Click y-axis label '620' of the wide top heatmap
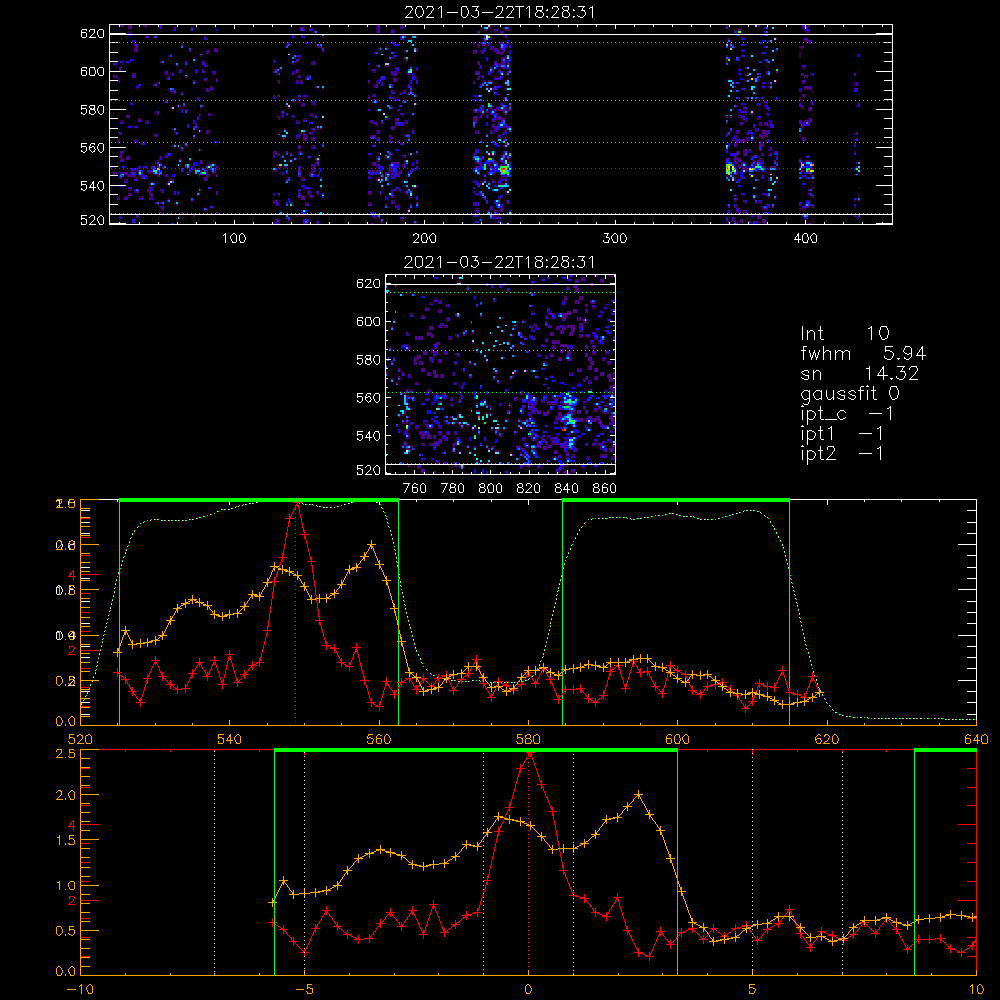This screenshot has height=1000, width=1000. point(92,34)
